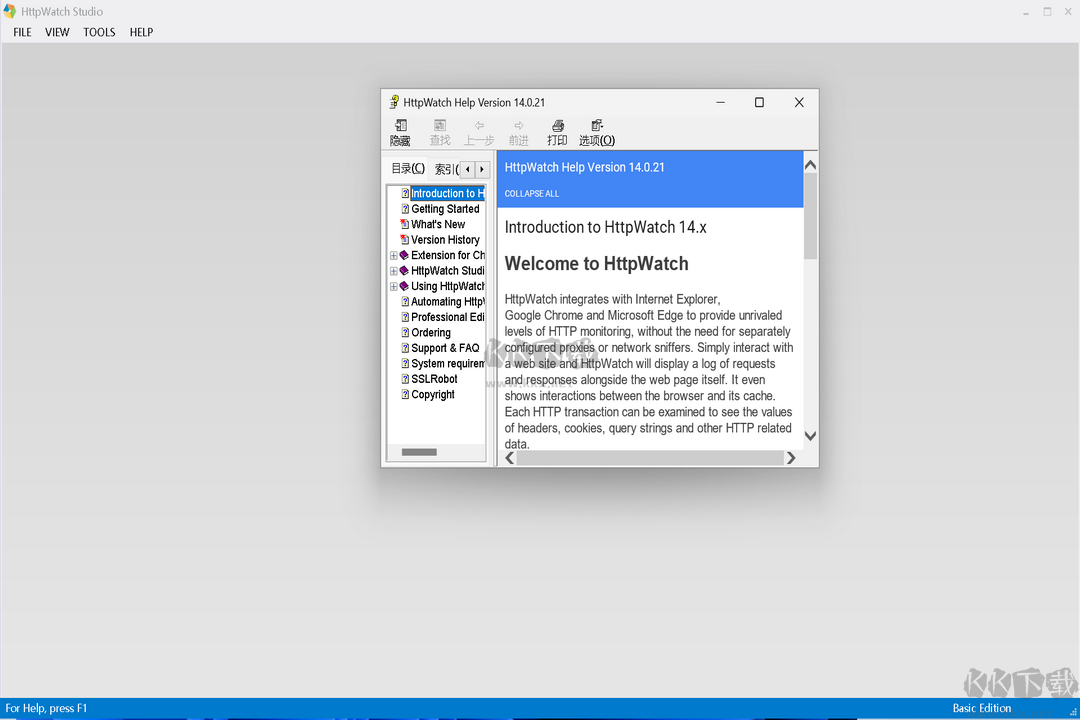The height and width of the screenshot is (720, 1080).
Task: Click the content pane scroll right arrow
Action: (791, 458)
